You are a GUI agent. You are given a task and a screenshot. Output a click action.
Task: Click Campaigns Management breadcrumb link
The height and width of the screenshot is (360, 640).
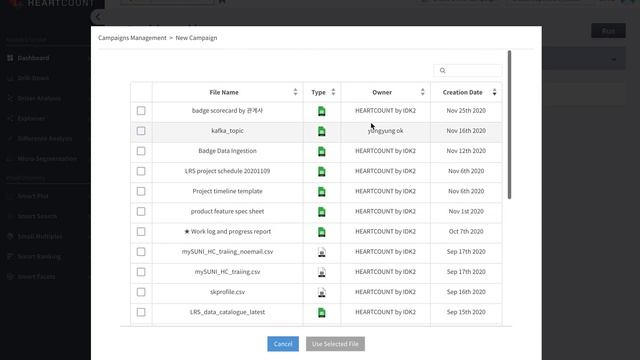click(x=132, y=38)
